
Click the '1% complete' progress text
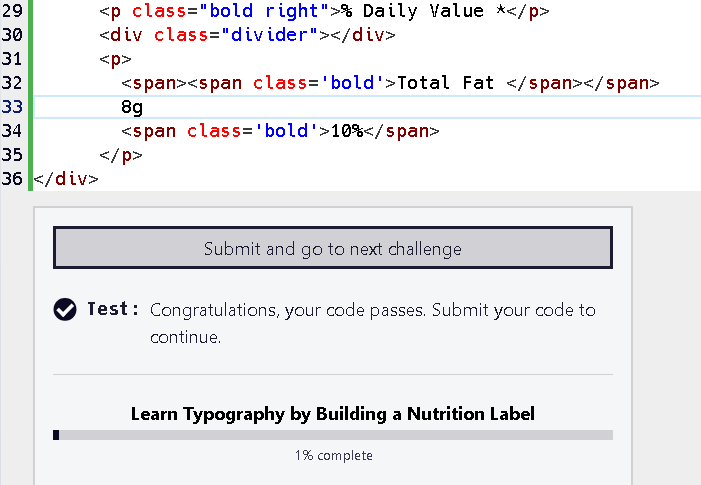(x=333, y=456)
